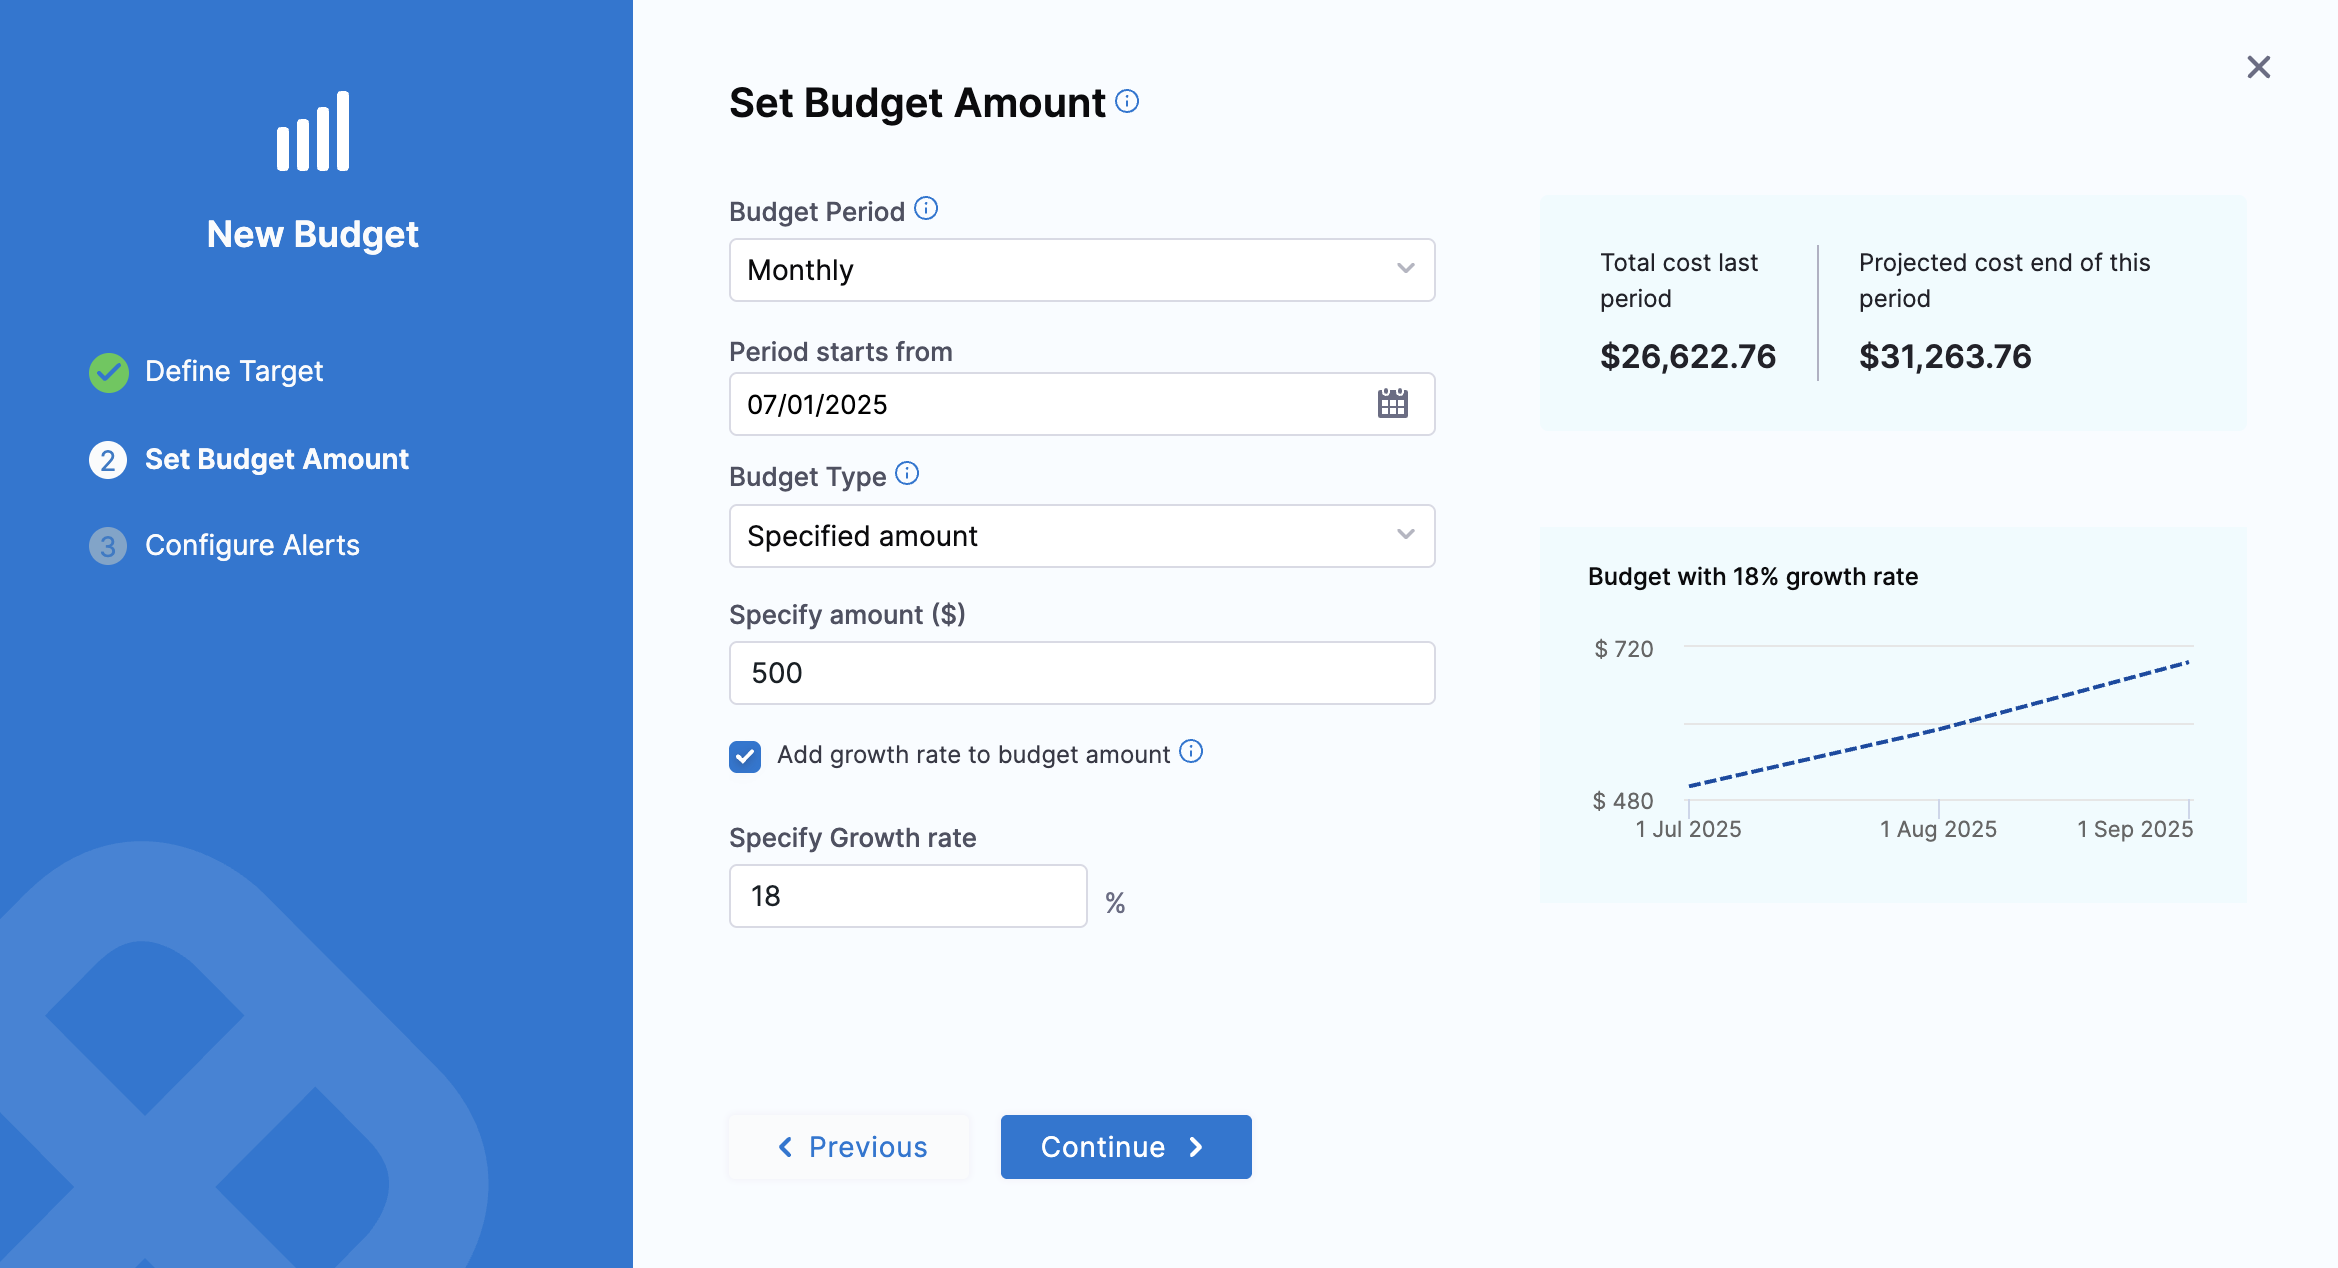This screenshot has height=1268, width=2338.
Task: Uncheck Add growth rate to budget amount
Action: 745,756
